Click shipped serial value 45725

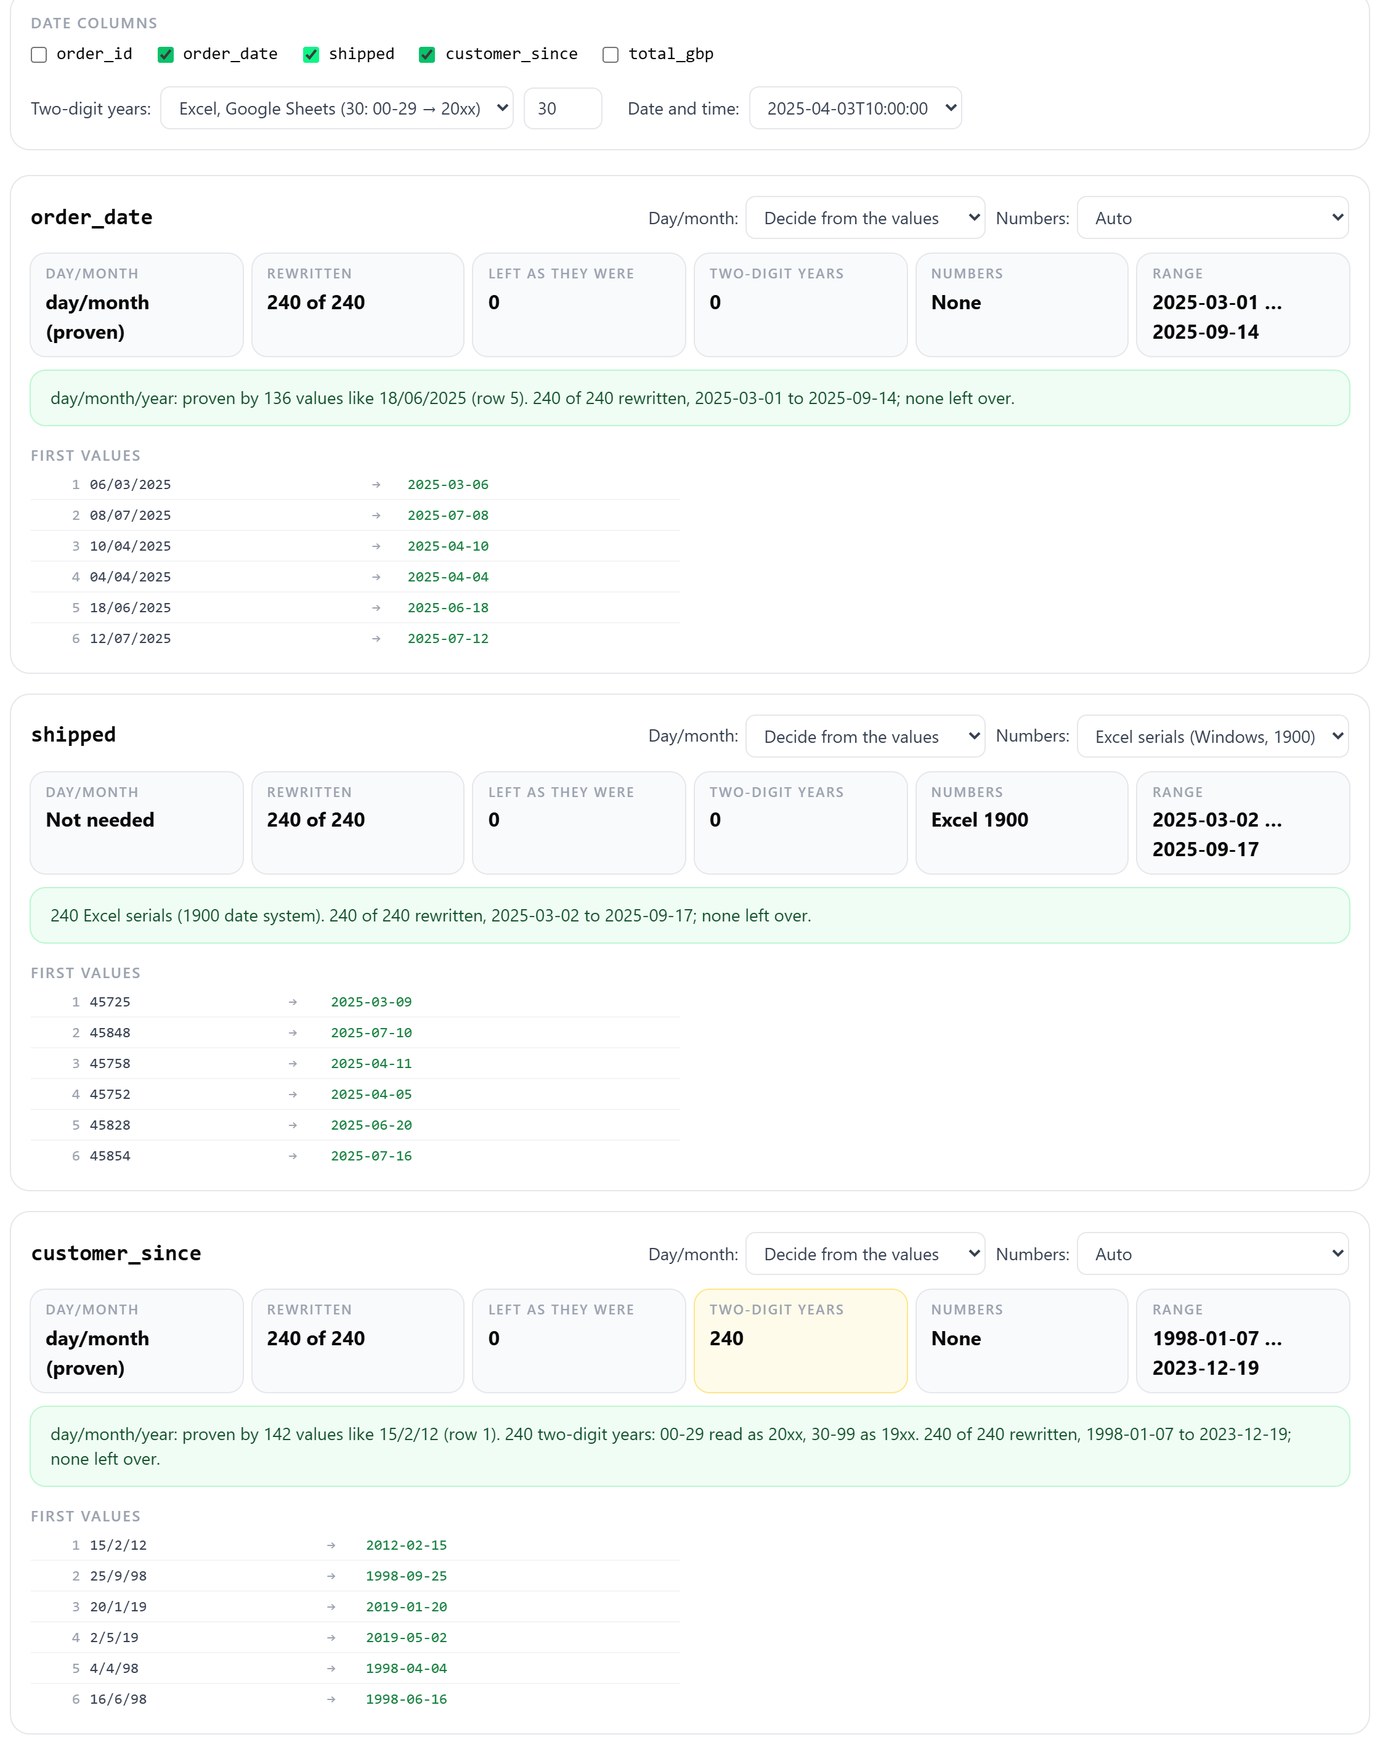(x=110, y=1002)
